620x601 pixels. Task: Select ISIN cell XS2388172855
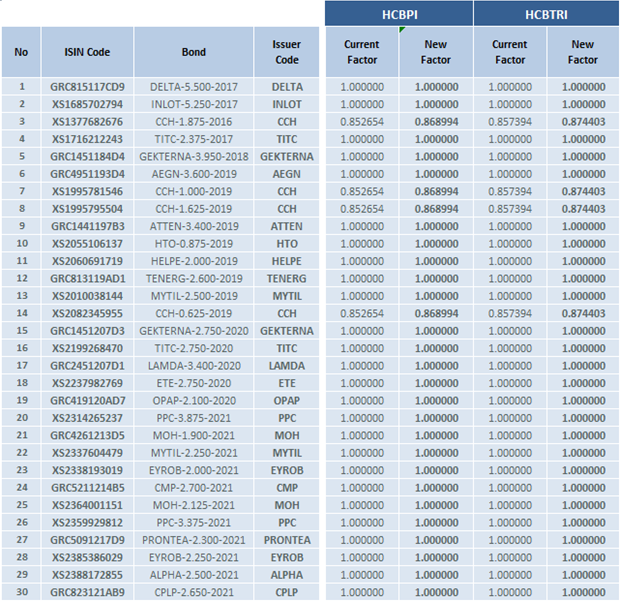point(87,575)
